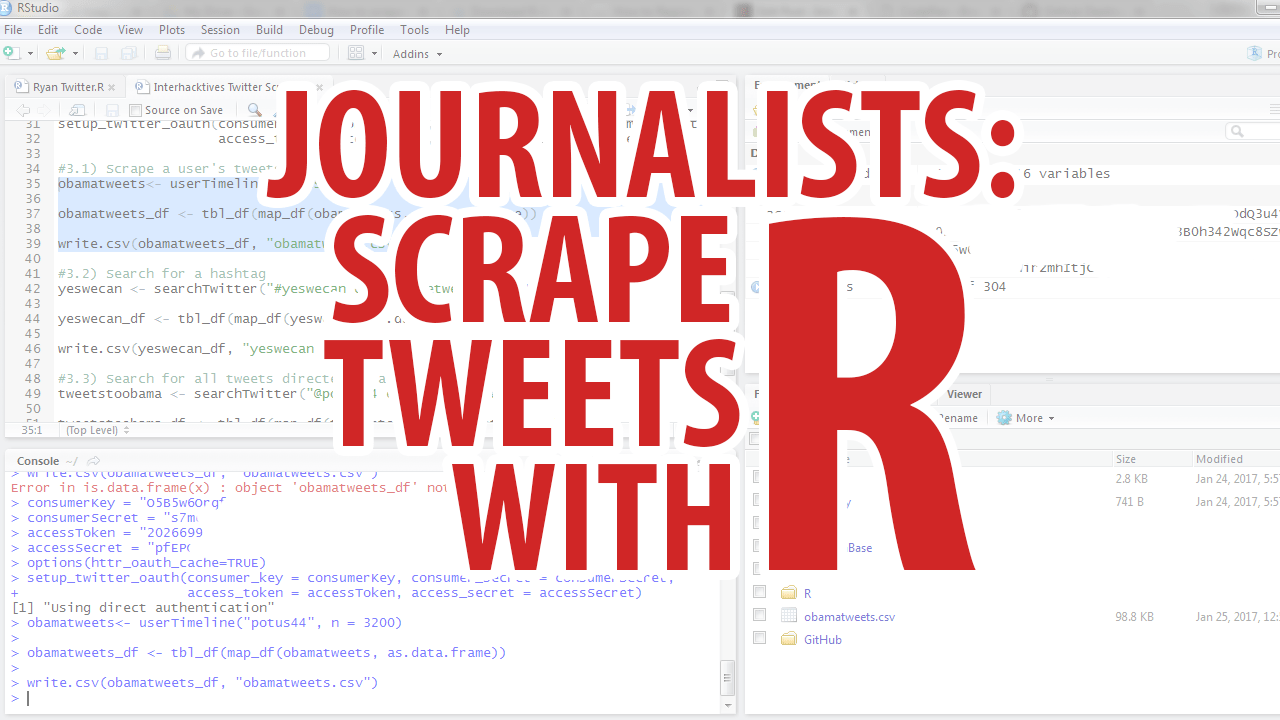Viewport: 1280px width, 720px height.
Task: Click the obamatweets.csv spreadsheet icon
Action: click(788, 616)
